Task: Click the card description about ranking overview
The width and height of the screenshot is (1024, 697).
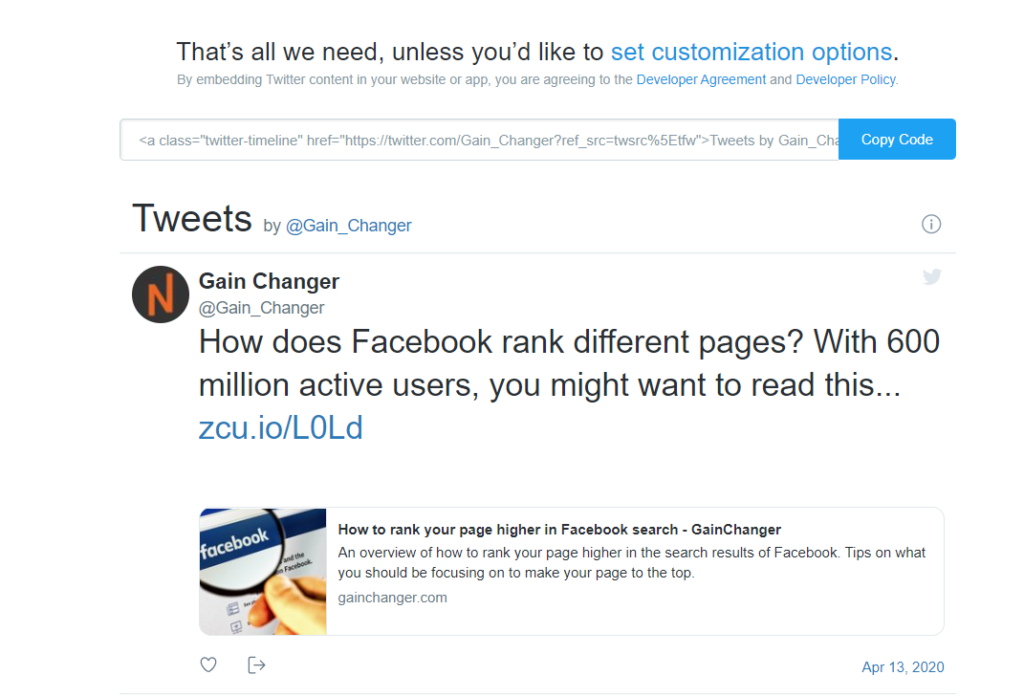Action: coord(632,562)
